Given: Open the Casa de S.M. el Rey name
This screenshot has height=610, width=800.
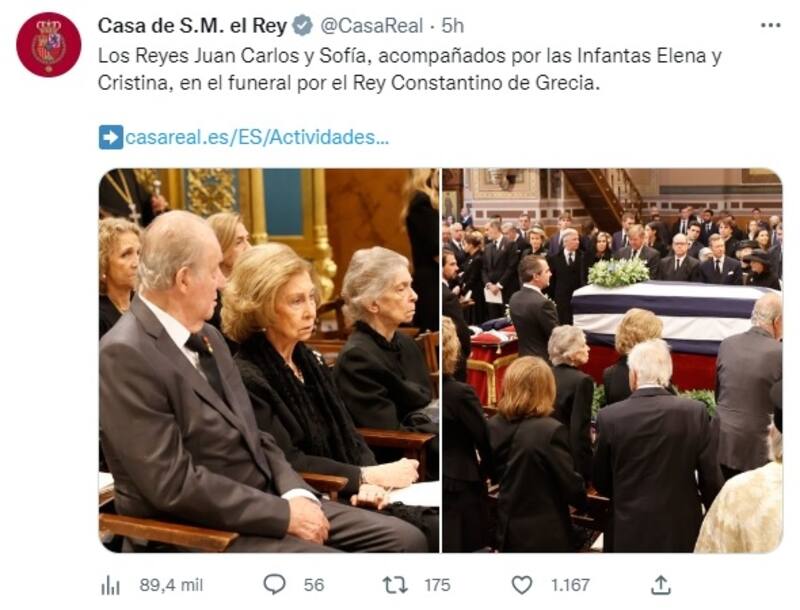Looking at the screenshot, I should point(192,26).
